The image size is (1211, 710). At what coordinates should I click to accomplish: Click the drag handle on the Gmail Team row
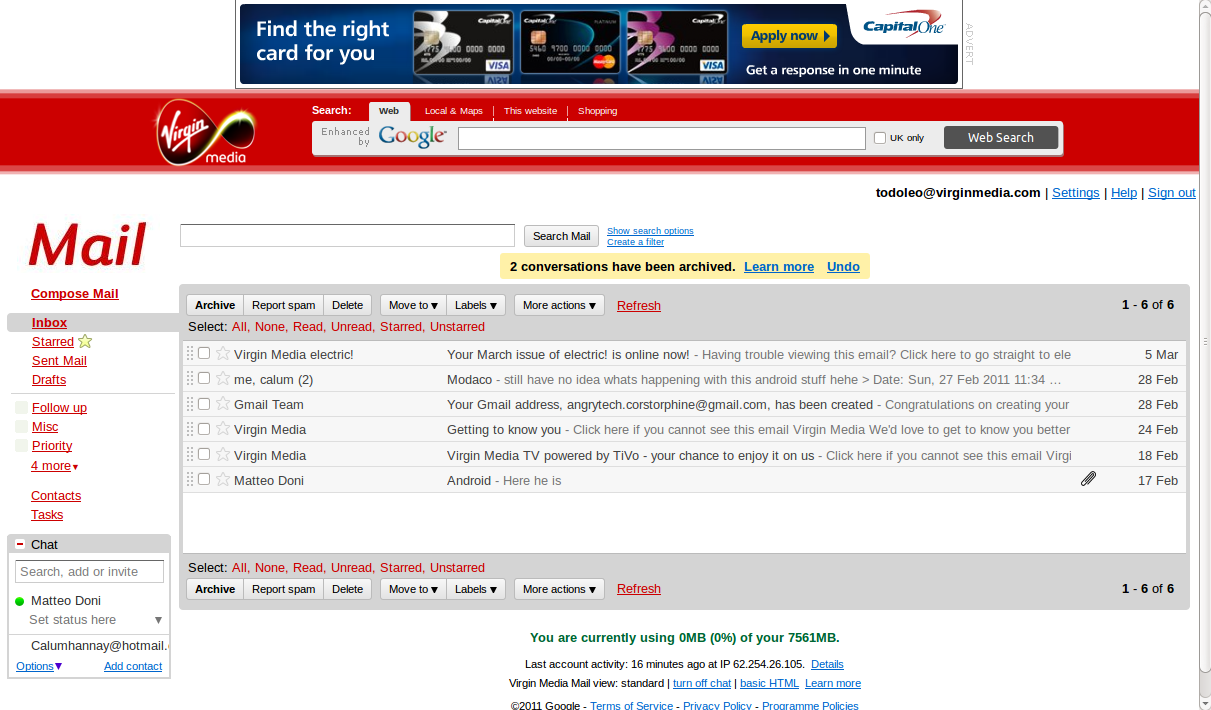pos(189,404)
